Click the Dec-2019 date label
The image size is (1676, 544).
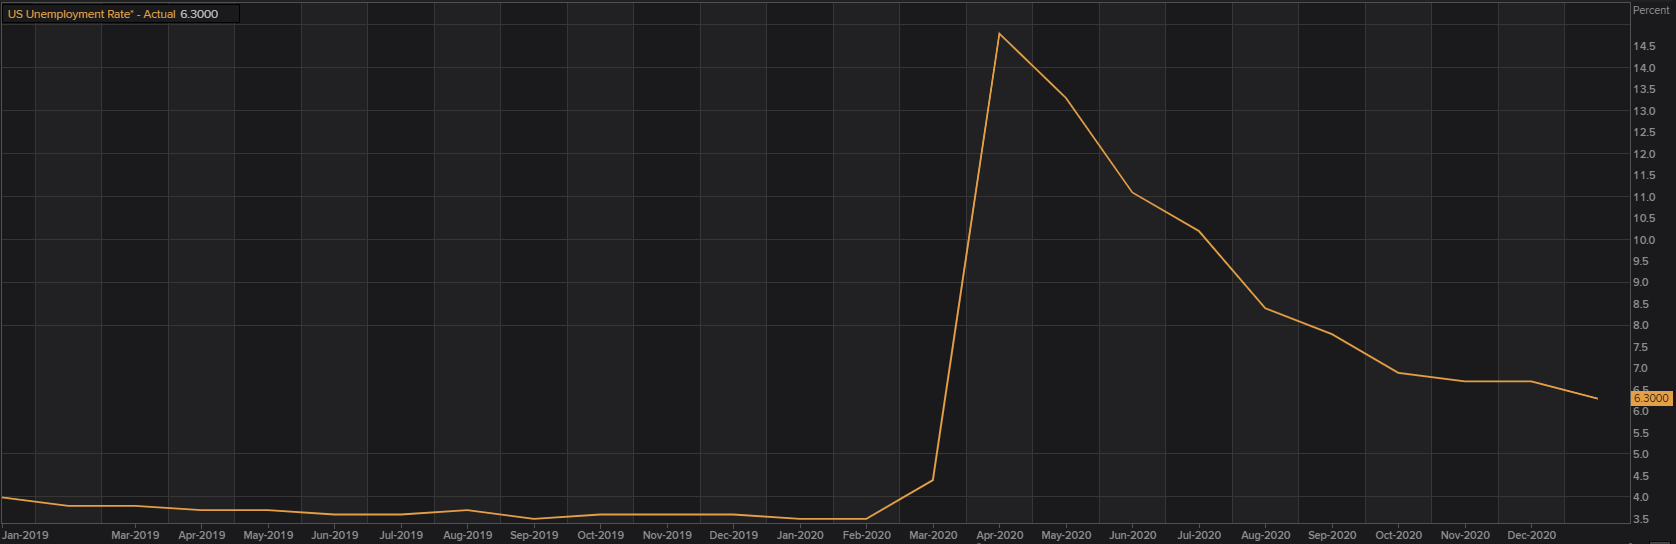(733, 535)
